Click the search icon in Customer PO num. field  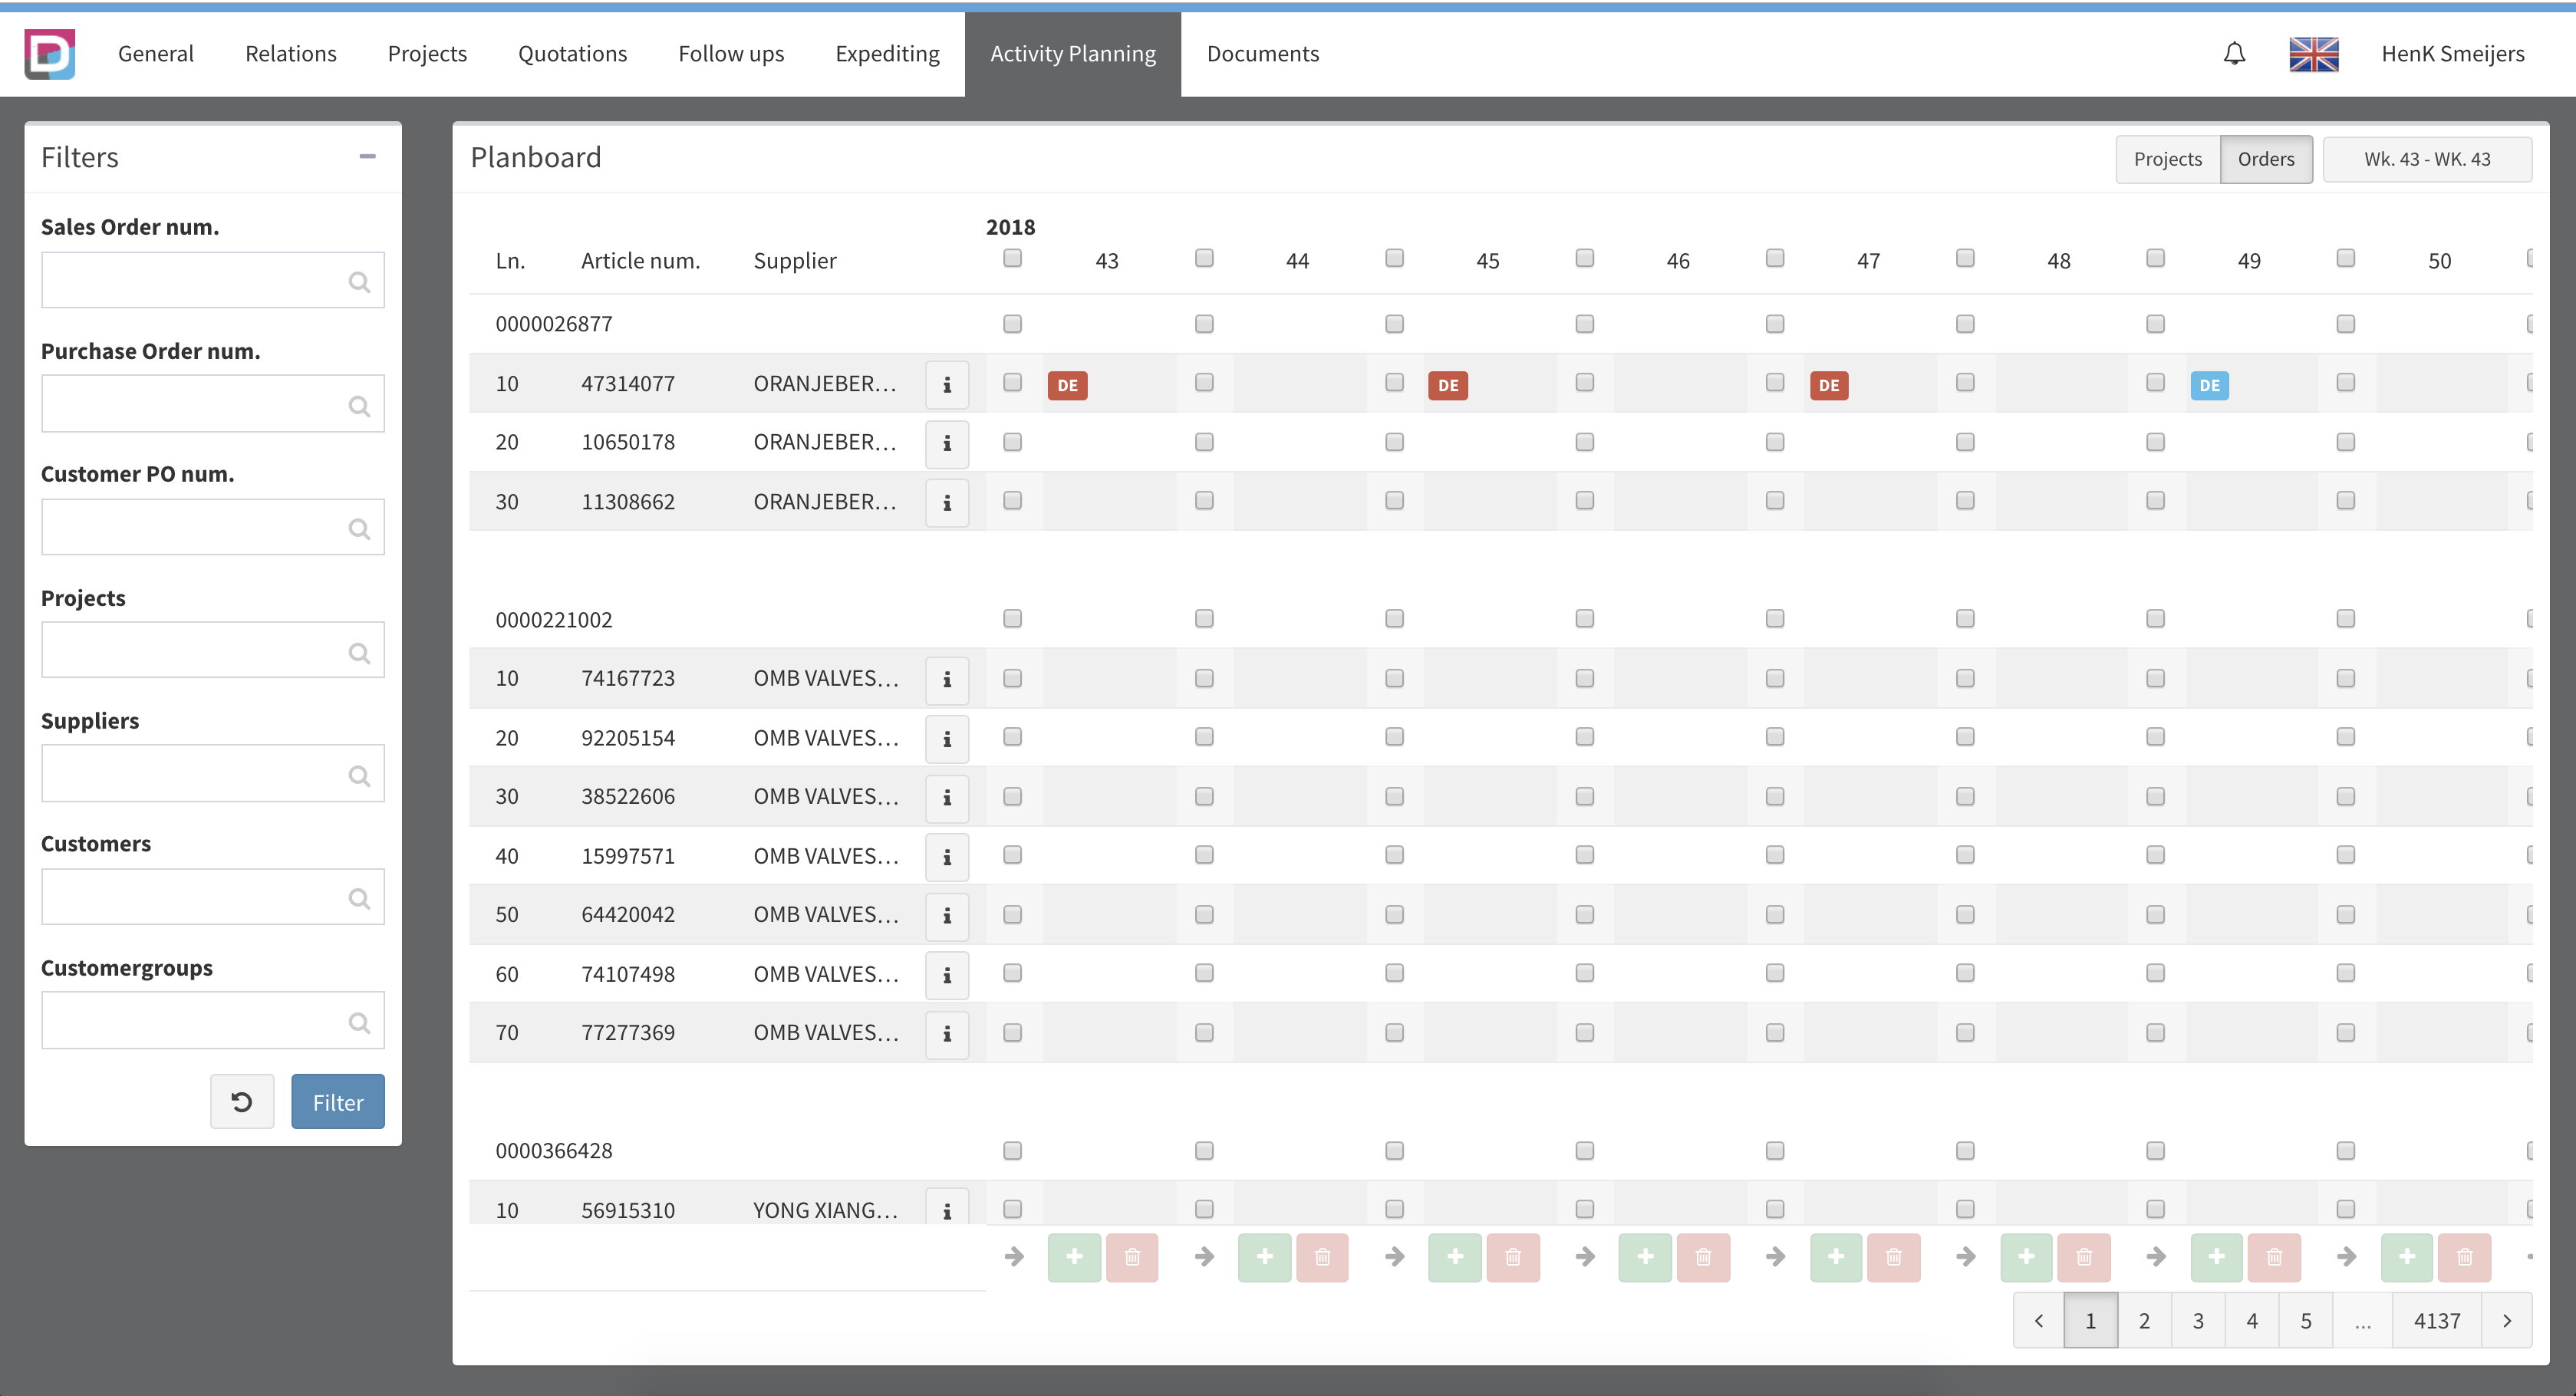pyautogui.click(x=359, y=529)
